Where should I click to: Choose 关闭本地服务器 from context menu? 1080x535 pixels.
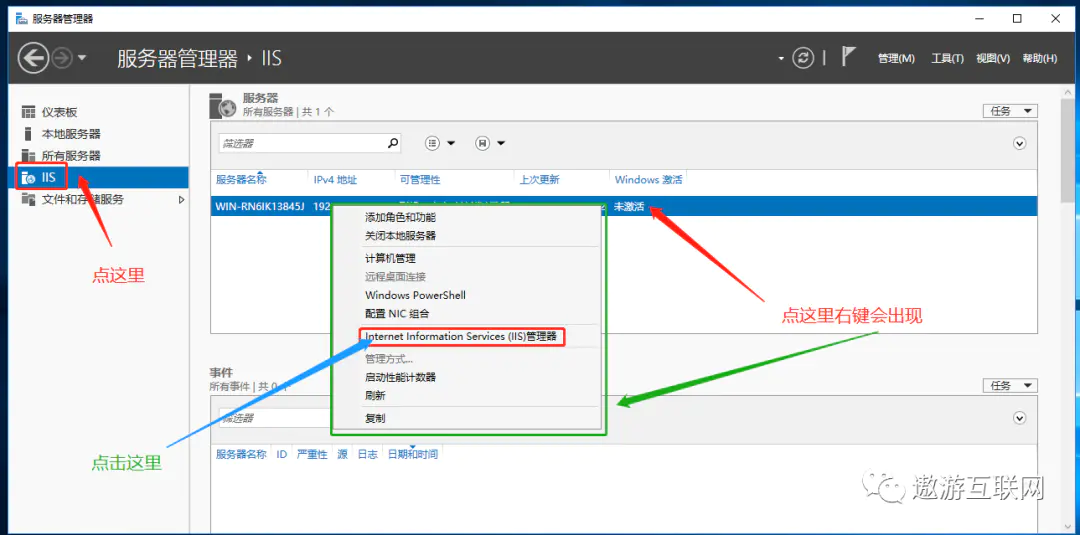[400, 235]
